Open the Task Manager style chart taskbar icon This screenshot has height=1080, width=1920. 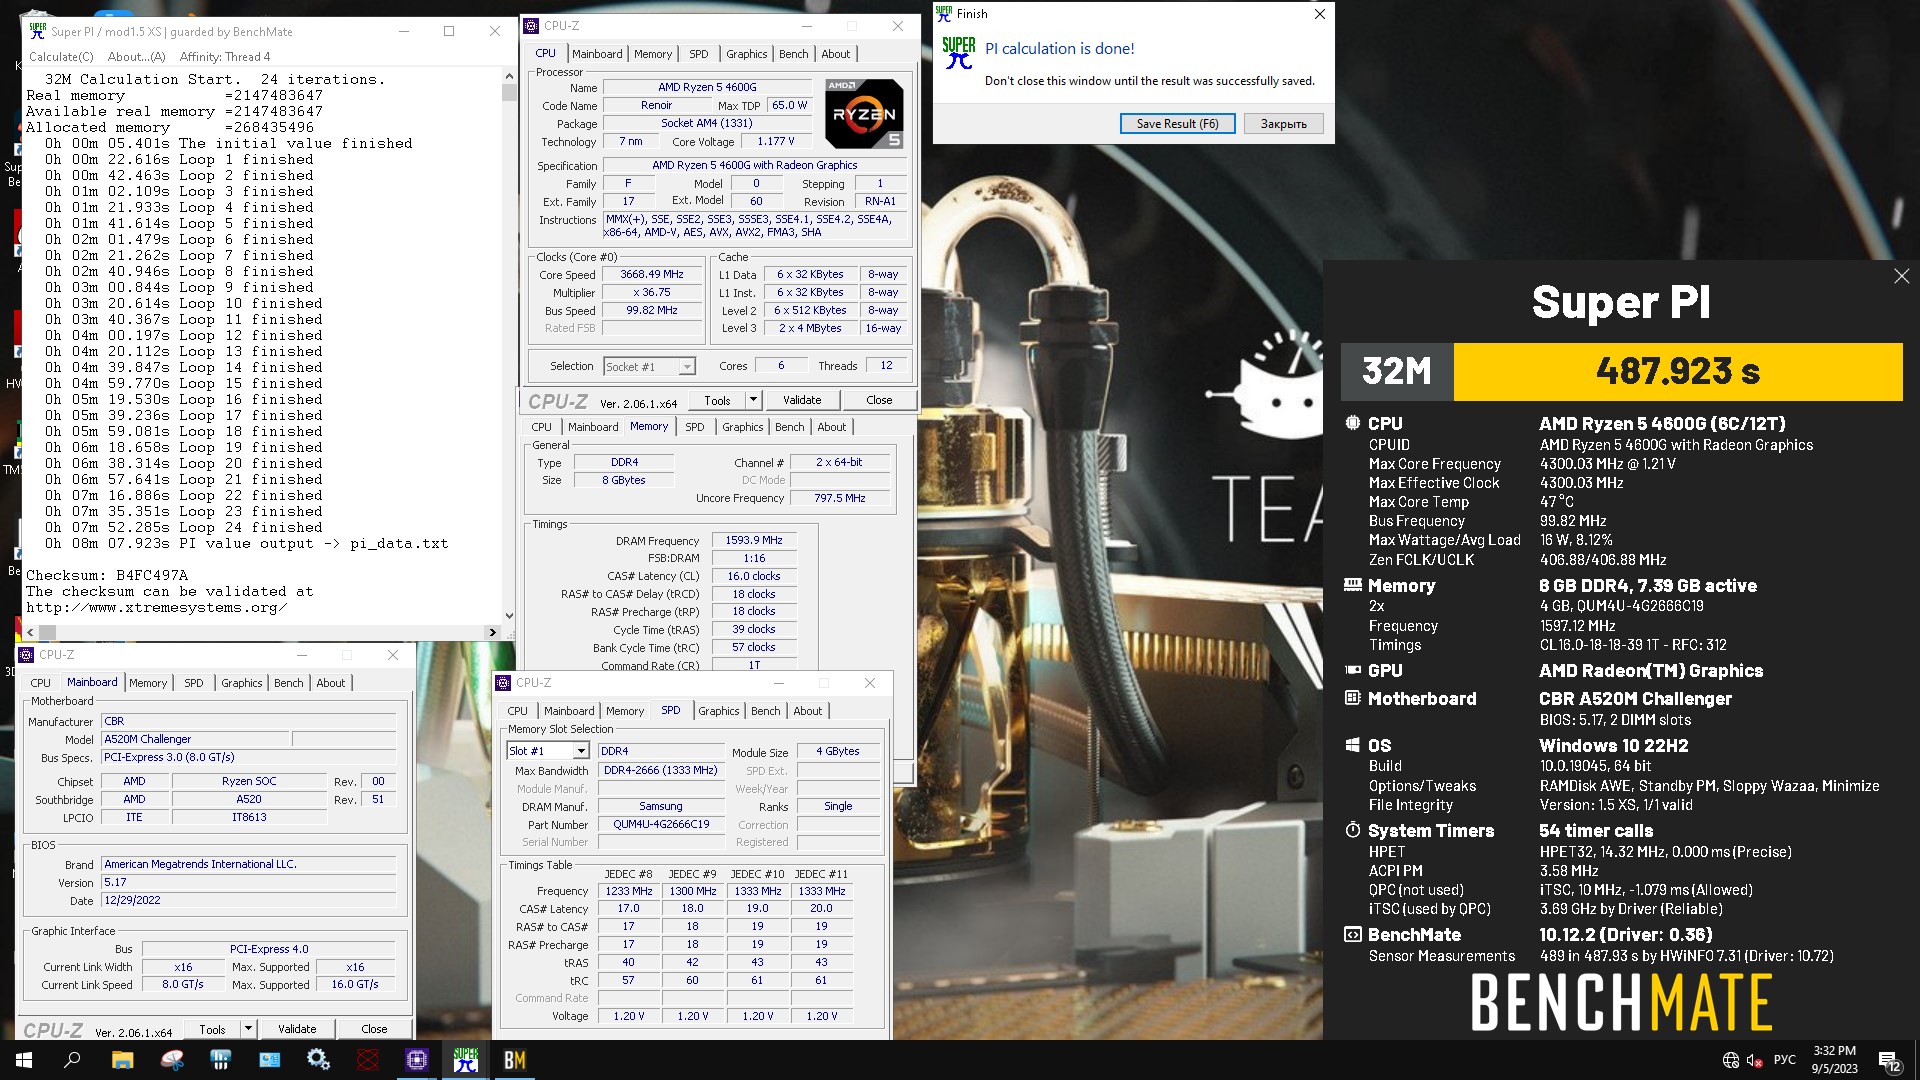(270, 1060)
